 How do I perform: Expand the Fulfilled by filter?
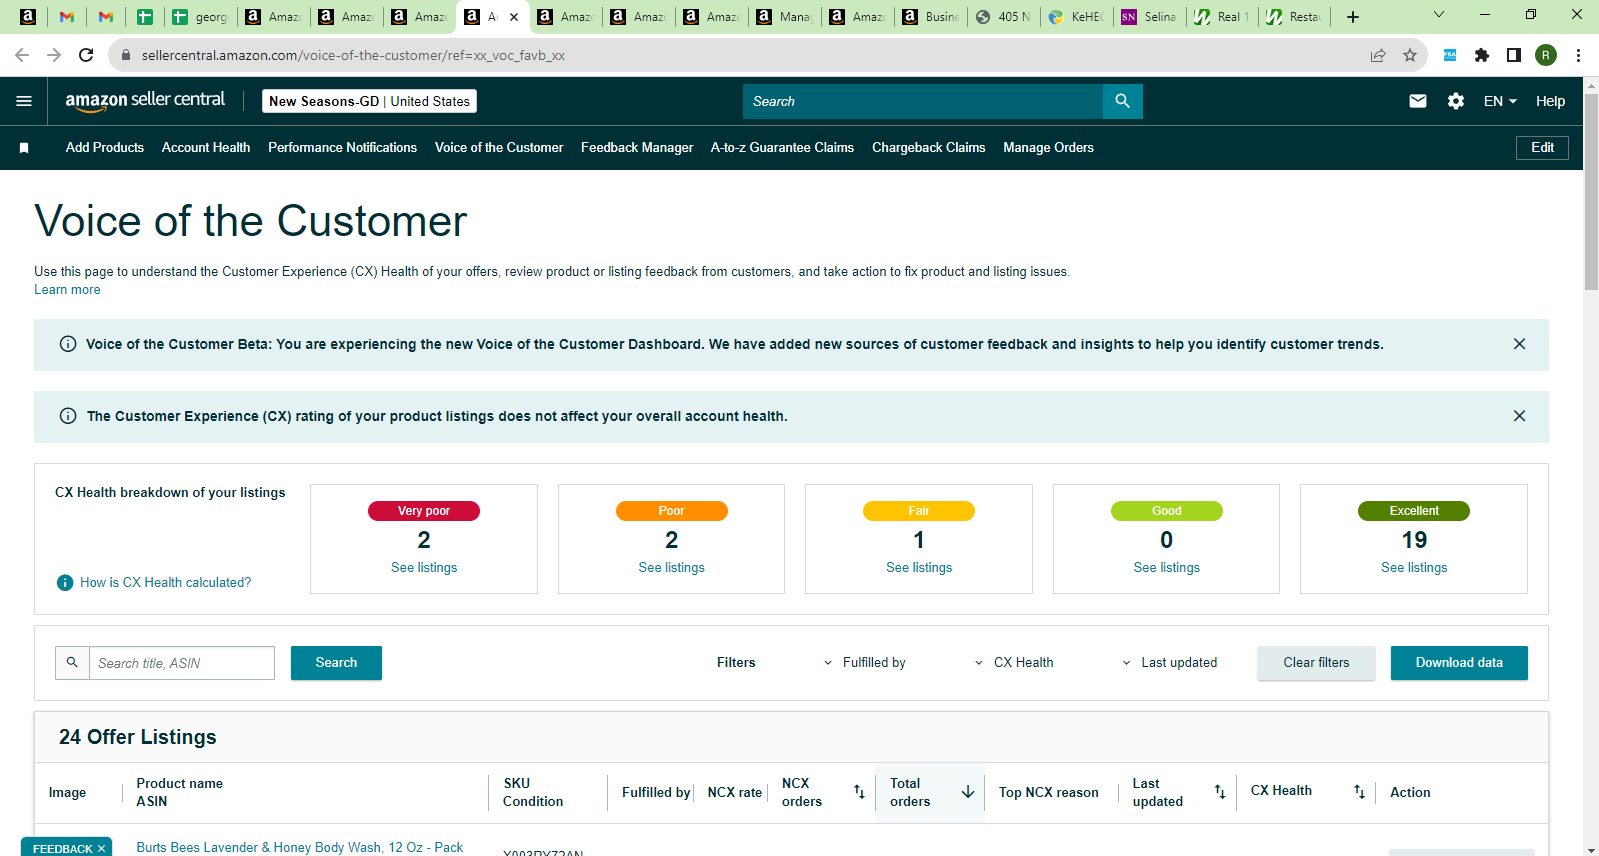click(x=865, y=663)
